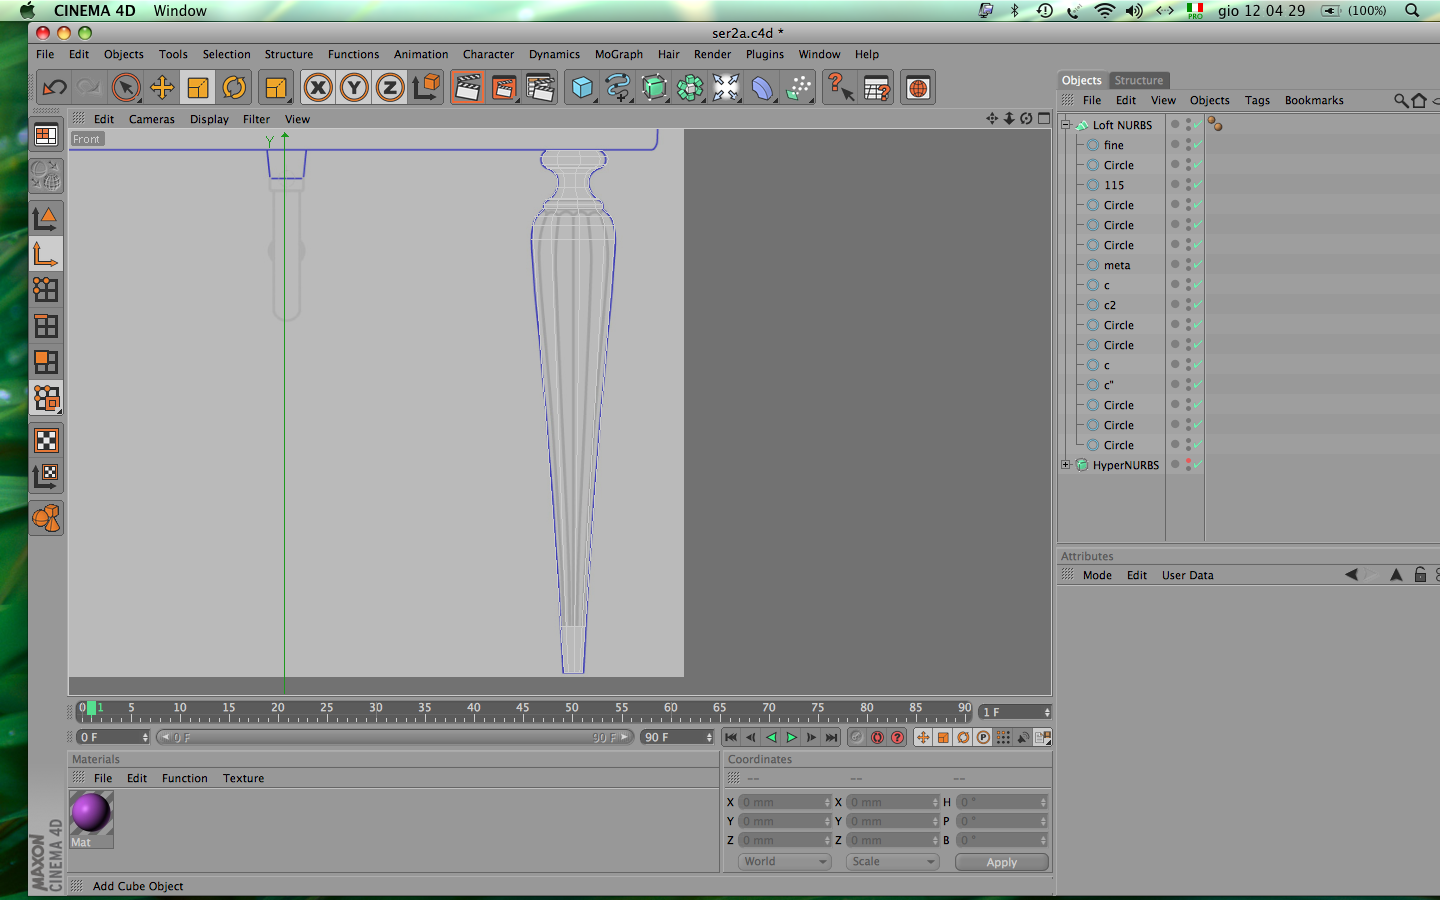Collapse the Loft NURBS tree item
1440x900 pixels.
click(x=1066, y=125)
